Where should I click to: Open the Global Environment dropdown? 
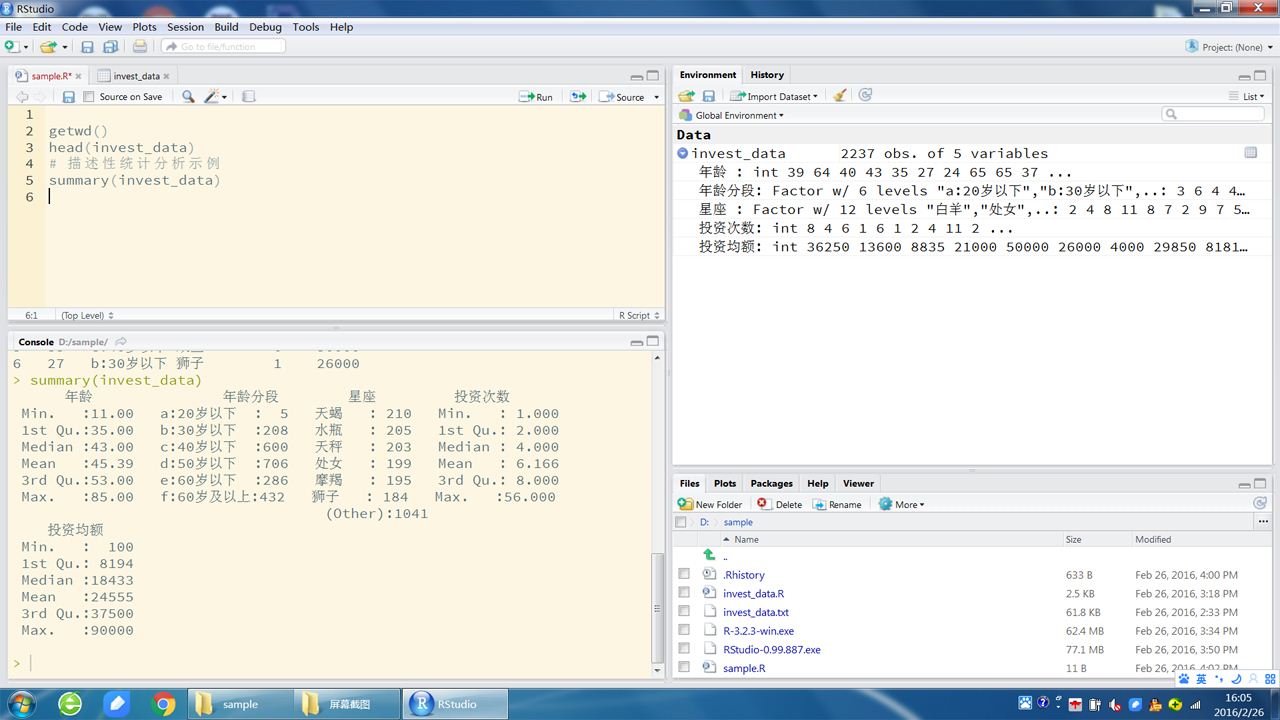(x=732, y=115)
